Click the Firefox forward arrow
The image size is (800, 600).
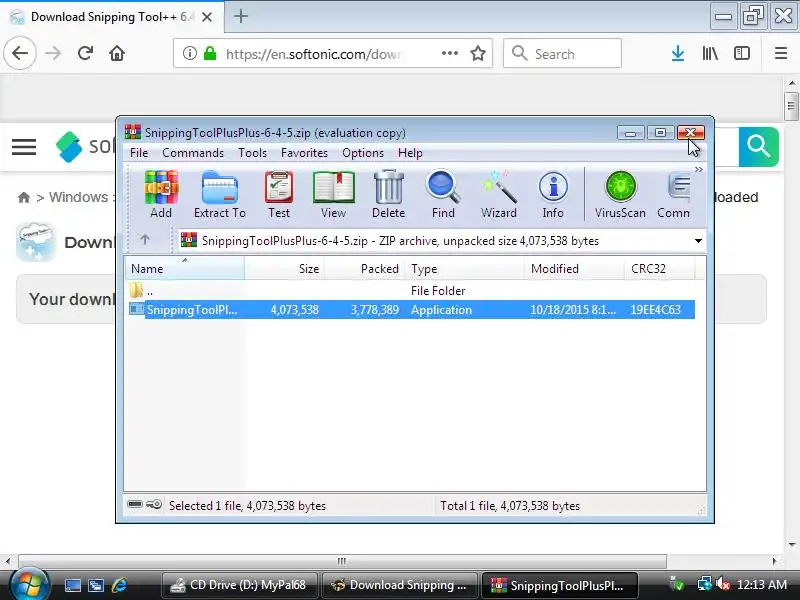tap(53, 53)
